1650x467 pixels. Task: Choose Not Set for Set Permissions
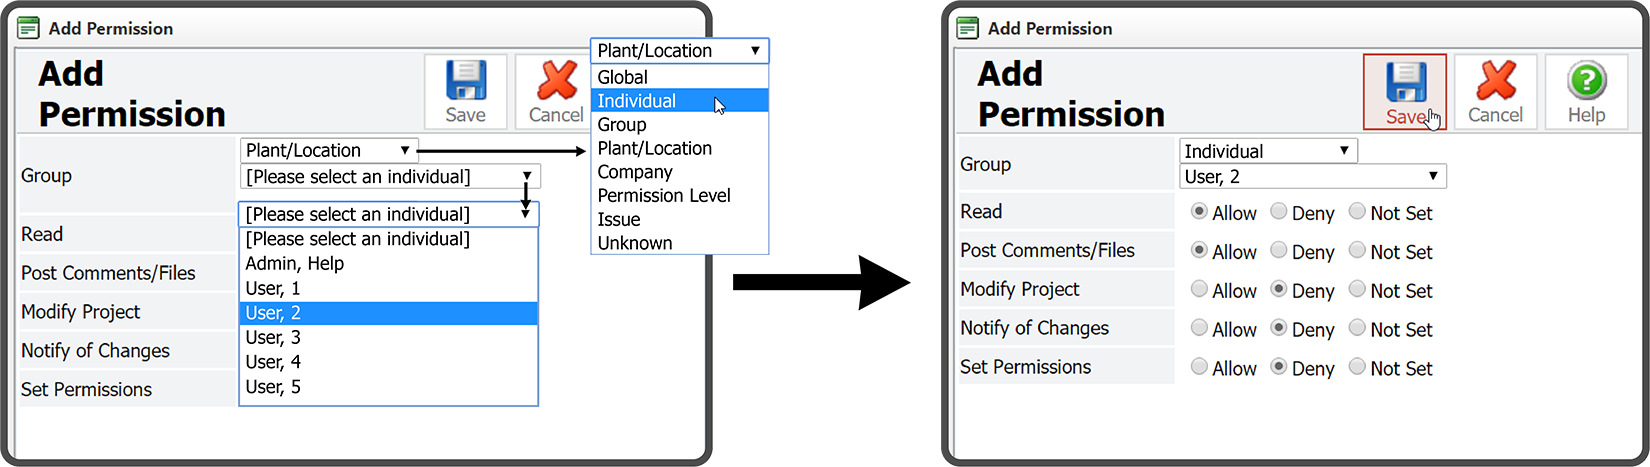[x=1357, y=367]
